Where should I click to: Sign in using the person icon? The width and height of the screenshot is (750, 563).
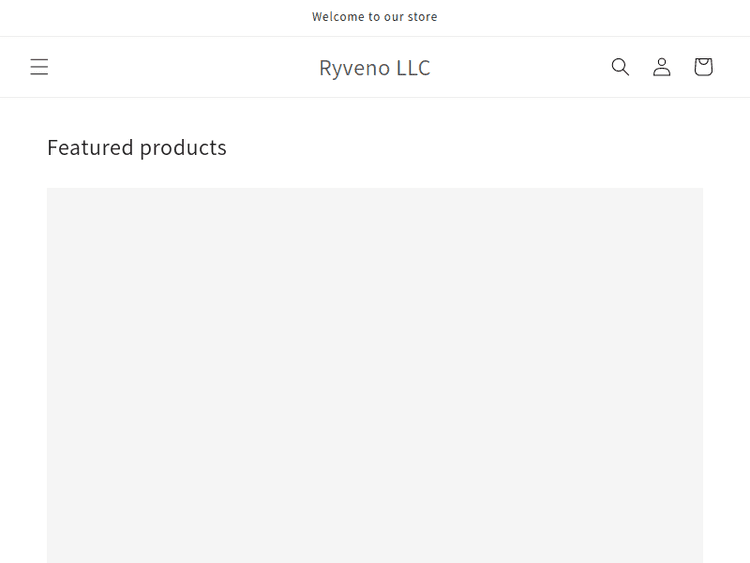point(662,67)
